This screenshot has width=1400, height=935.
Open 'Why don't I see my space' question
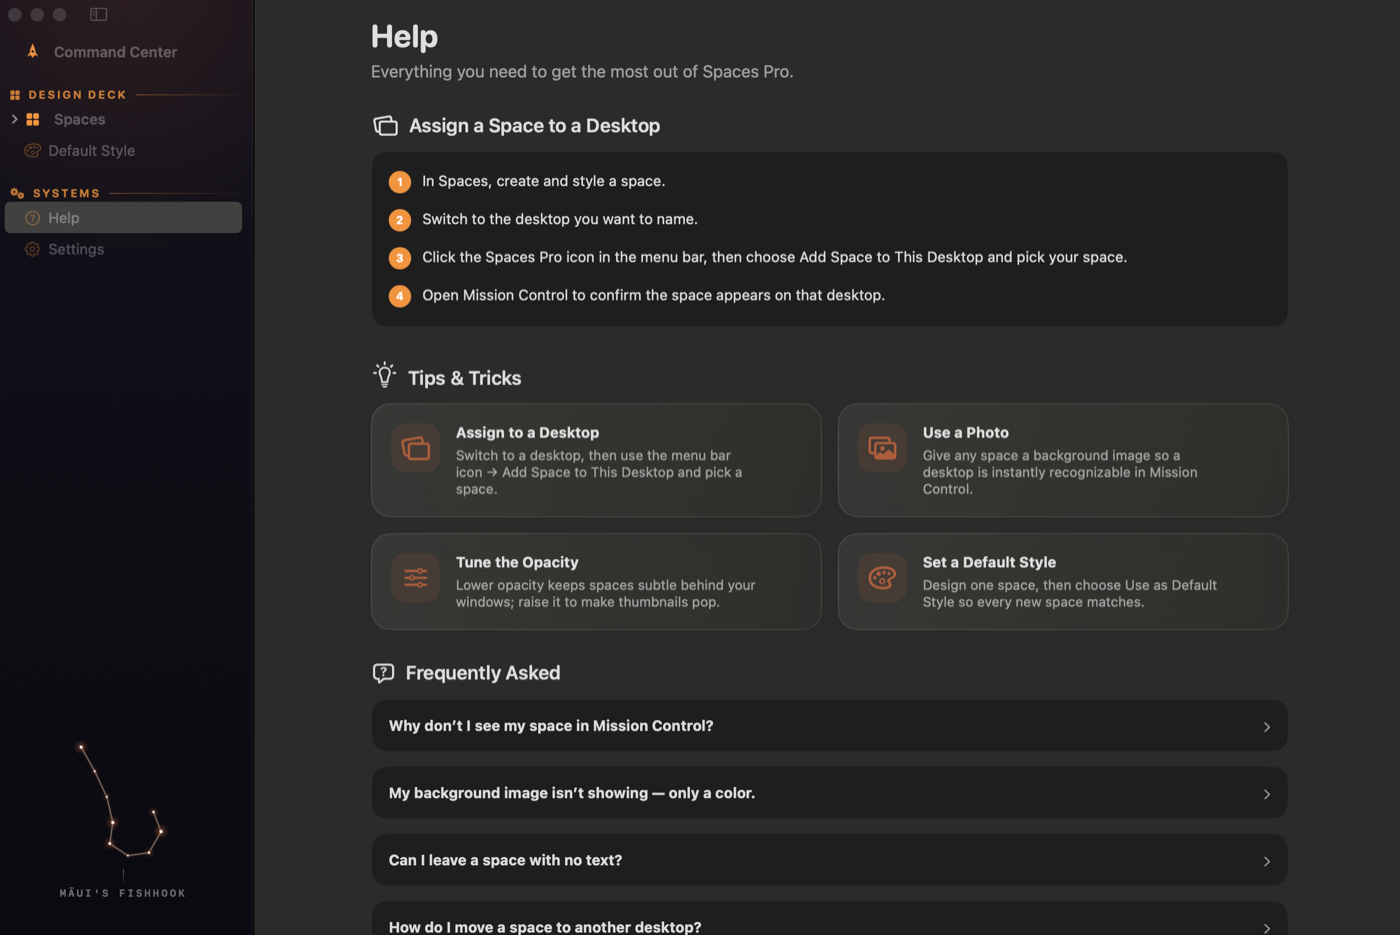pyautogui.click(x=829, y=726)
